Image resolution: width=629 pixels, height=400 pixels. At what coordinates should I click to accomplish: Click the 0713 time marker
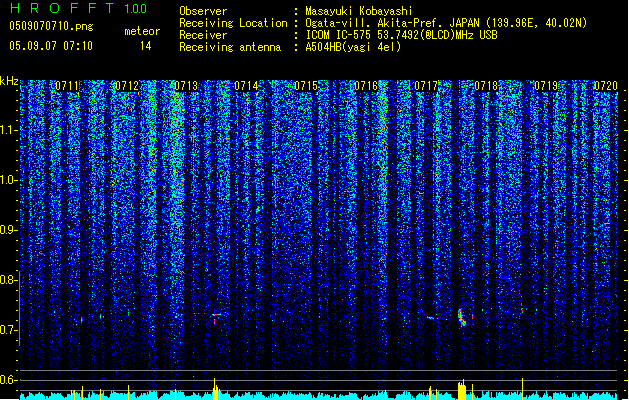coord(186,86)
